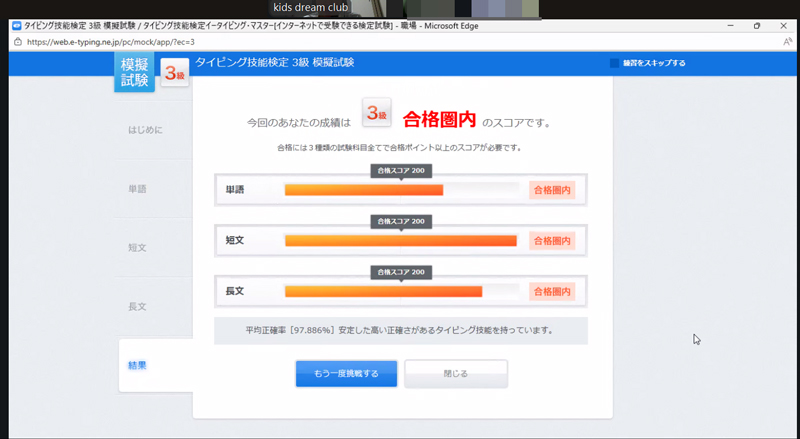Click the 長文 row label in results
Image resolution: width=800 pixels, height=439 pixels.
[235, 291]
